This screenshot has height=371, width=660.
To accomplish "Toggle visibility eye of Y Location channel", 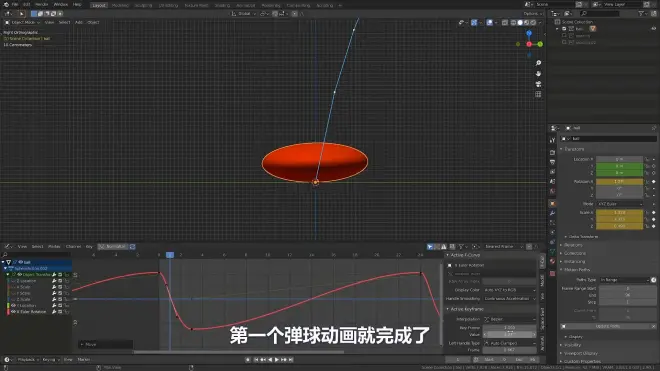I will tap(13, 306).
